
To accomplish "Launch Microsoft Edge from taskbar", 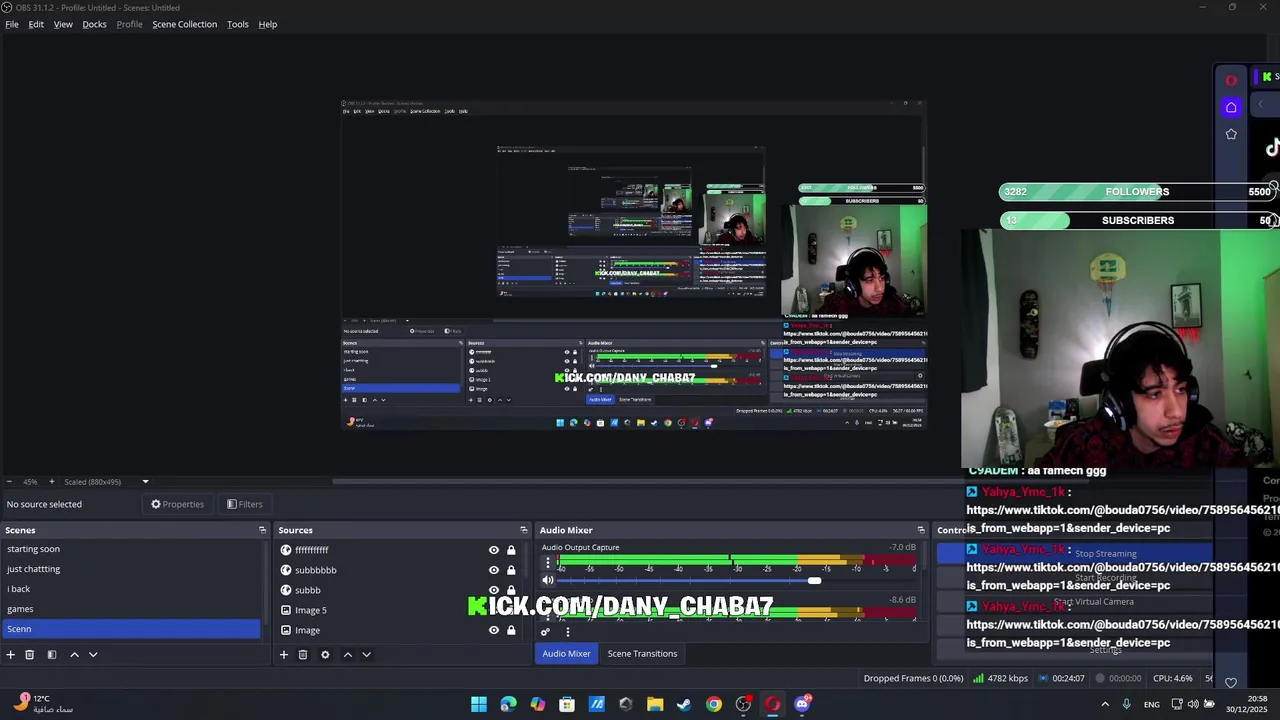I will (508, 704).
